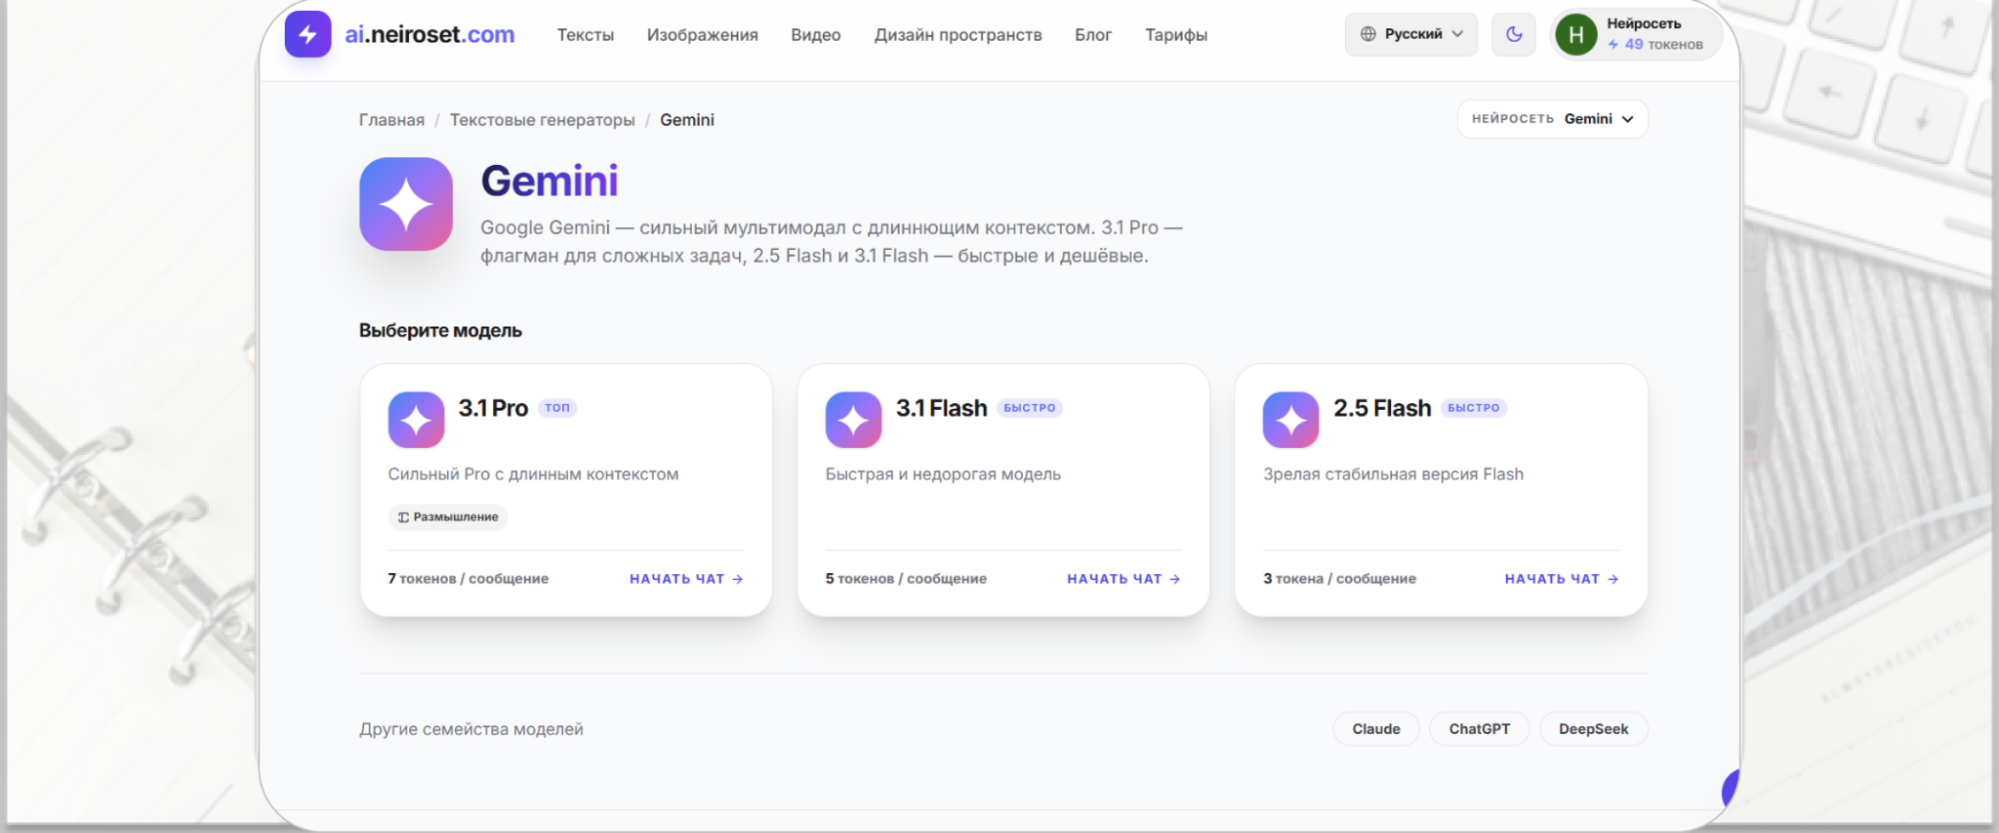This screenshot has height=833, width=1999.
Task: Click the globe icon in the language selector
Action: (1368, 34)
